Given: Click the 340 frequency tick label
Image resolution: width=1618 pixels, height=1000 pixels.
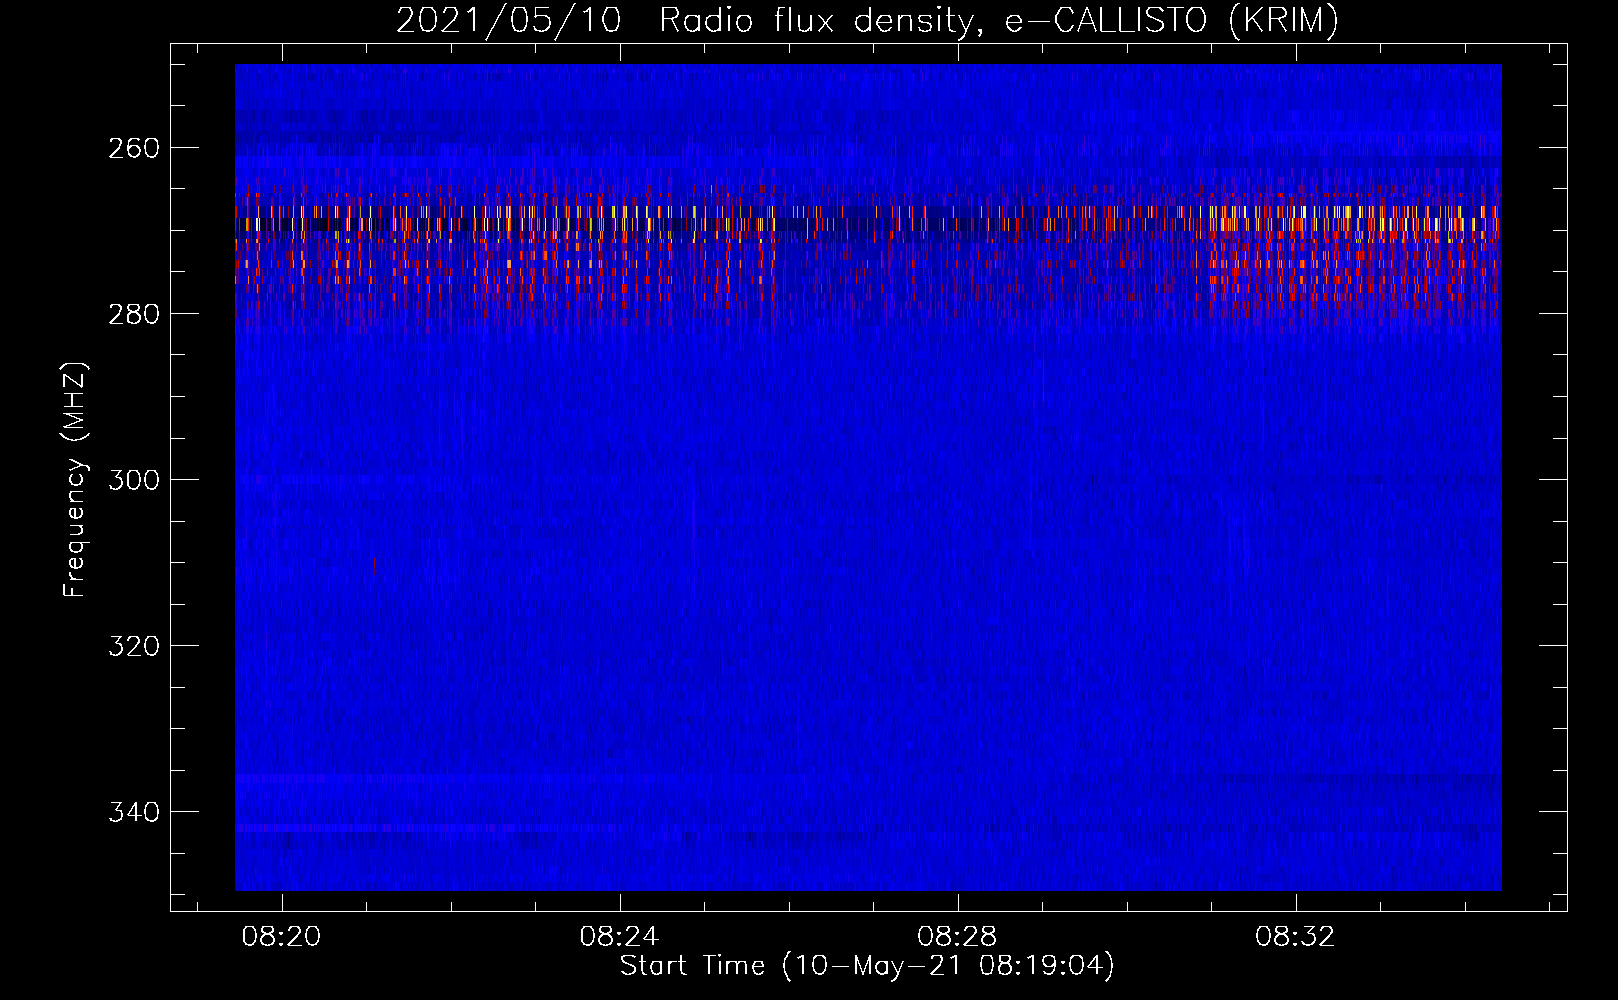Looking at the screenshot, I should pos(133,812).
